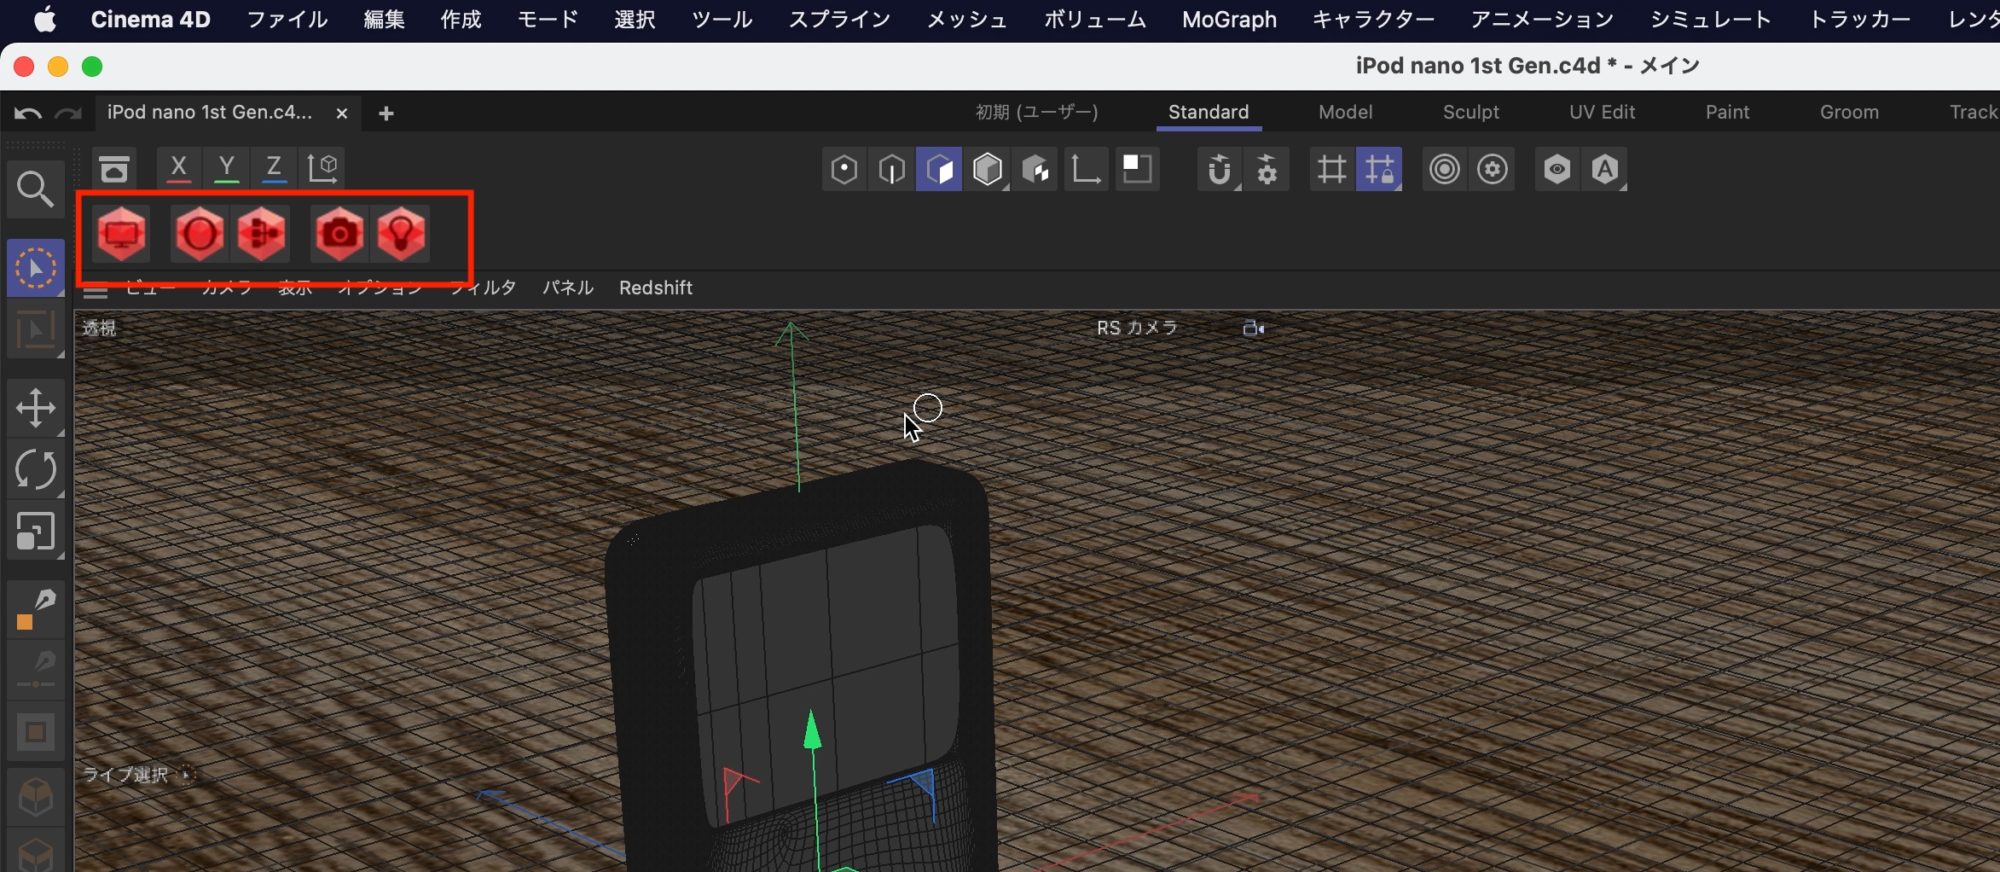Open the Redshift node graph icon
Screen dimensions: 2000x872
pos(262,234)
